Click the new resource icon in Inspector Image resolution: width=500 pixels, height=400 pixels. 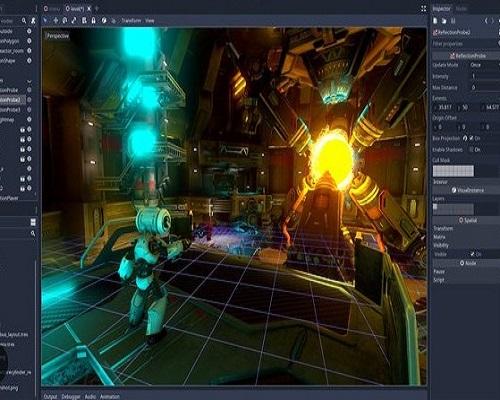tap(435, 21)
